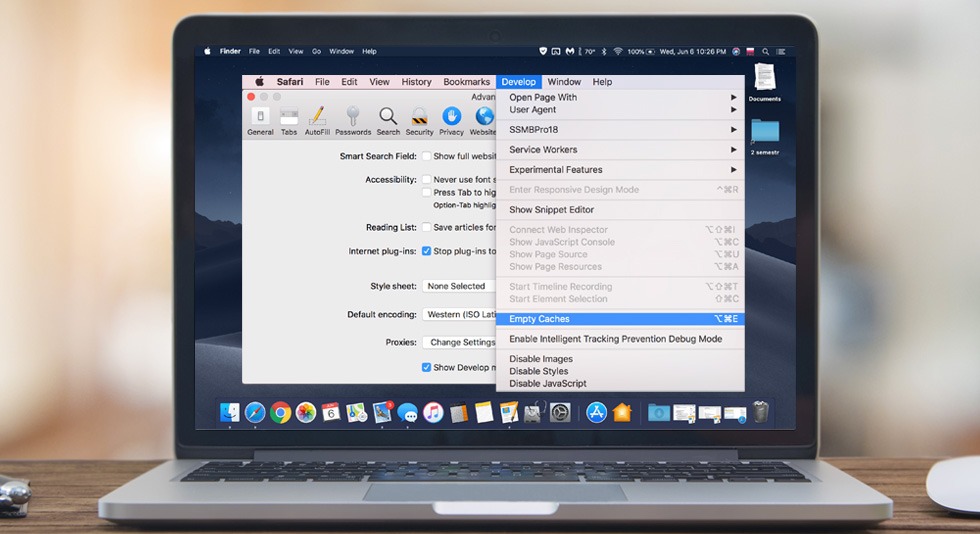Expand the Experimental Features submenu
The image size is (980, 534).
[x=620, y=169]
